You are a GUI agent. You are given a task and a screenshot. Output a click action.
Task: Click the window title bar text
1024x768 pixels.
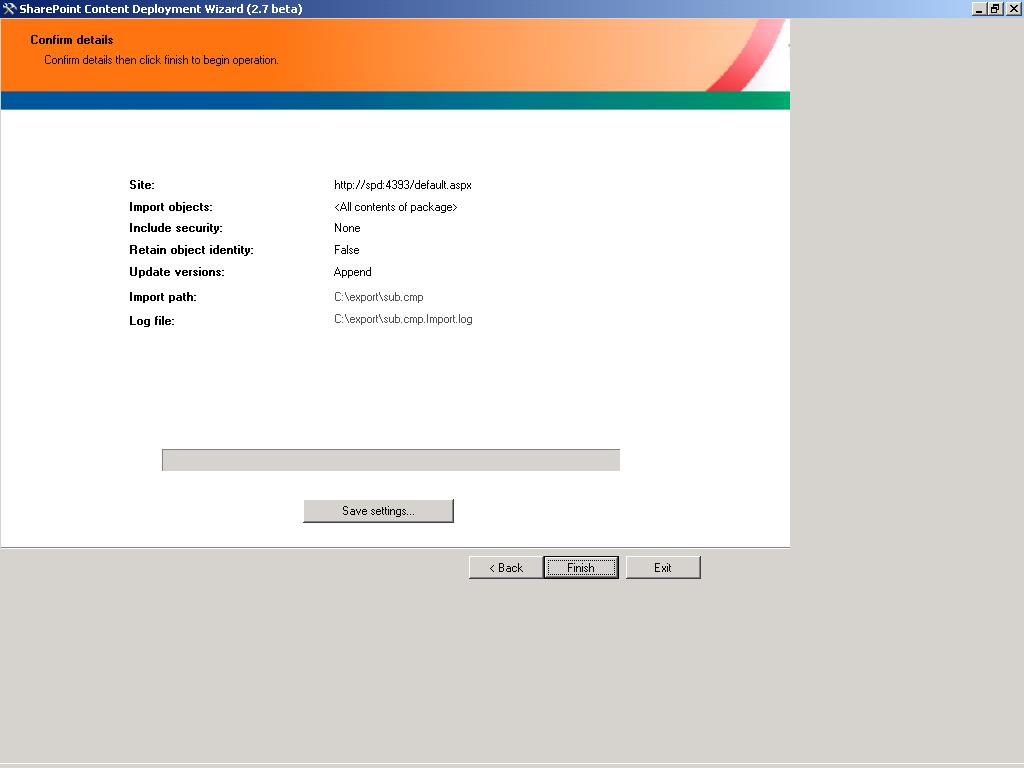pyautogui.click(x=160, y=9)
